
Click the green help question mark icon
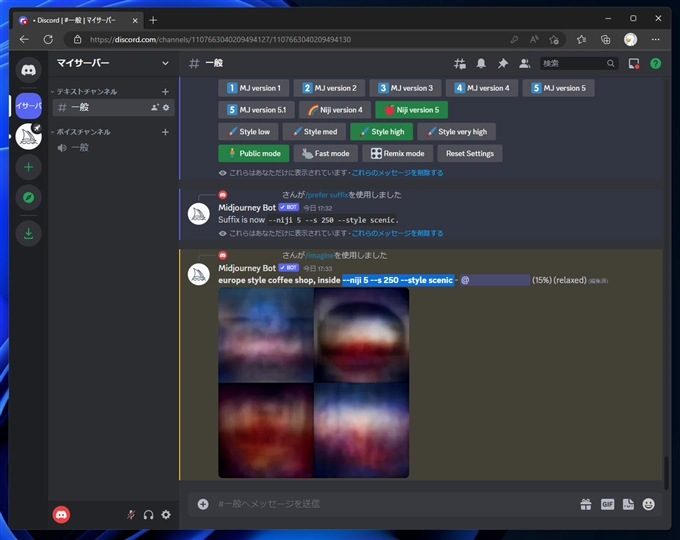655,64
